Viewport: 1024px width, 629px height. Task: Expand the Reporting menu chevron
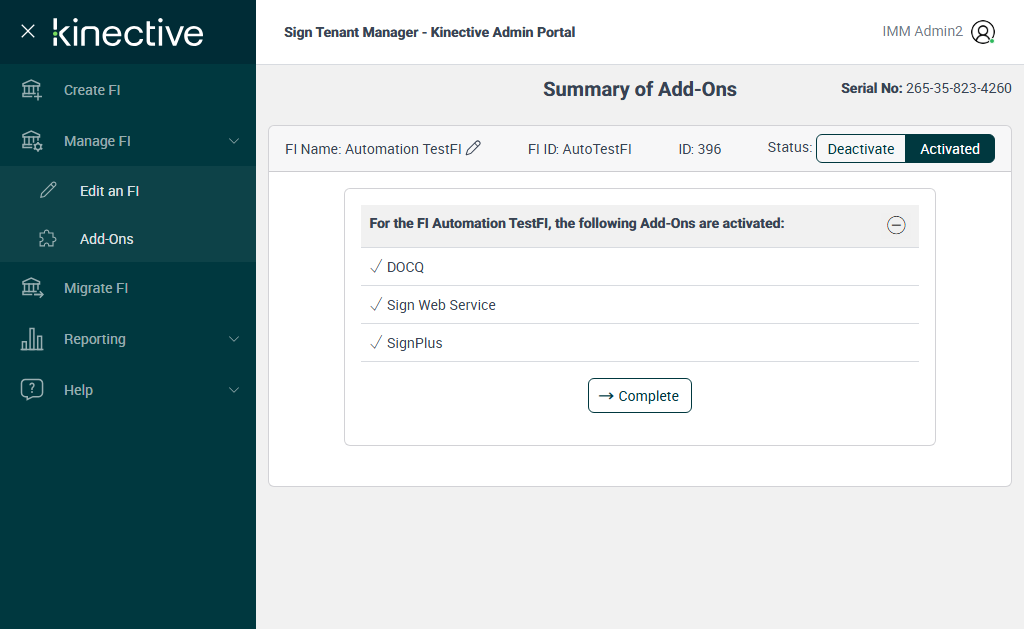(x=234, y=339)
